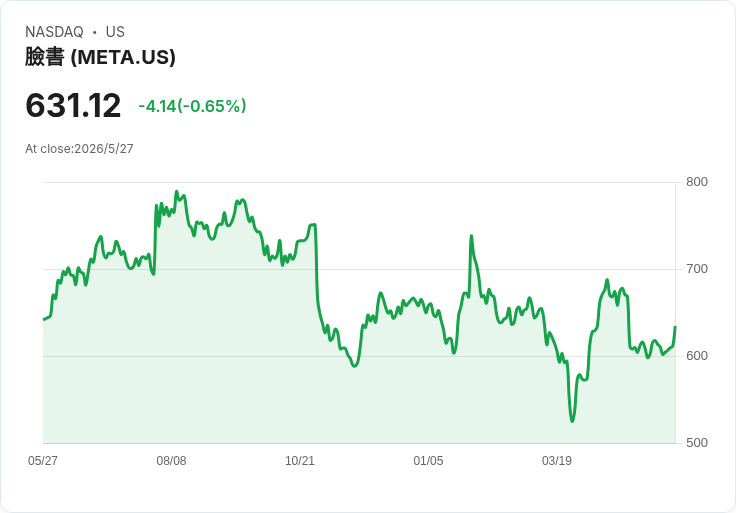Click the 10/21 date axis label
This screenshot has height=513, width=736.
tap(300, 460)
